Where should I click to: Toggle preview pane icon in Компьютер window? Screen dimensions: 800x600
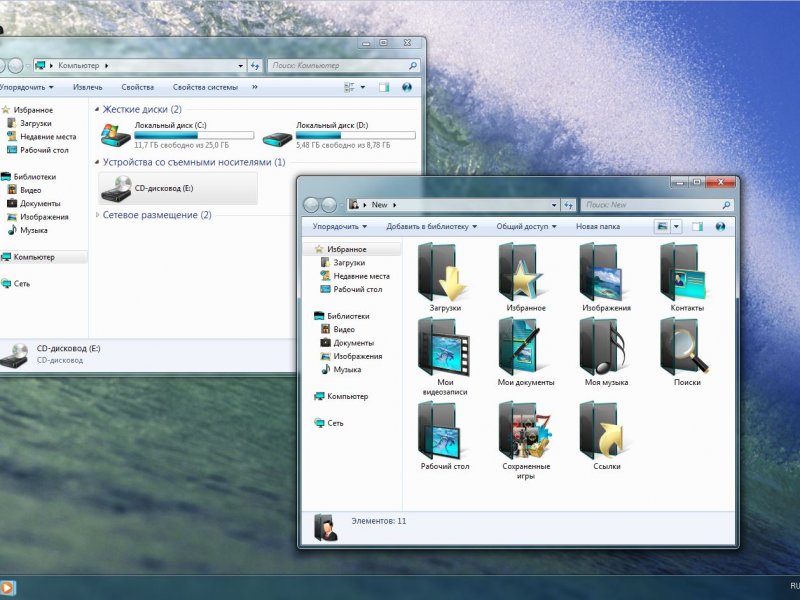coord(384,87)
